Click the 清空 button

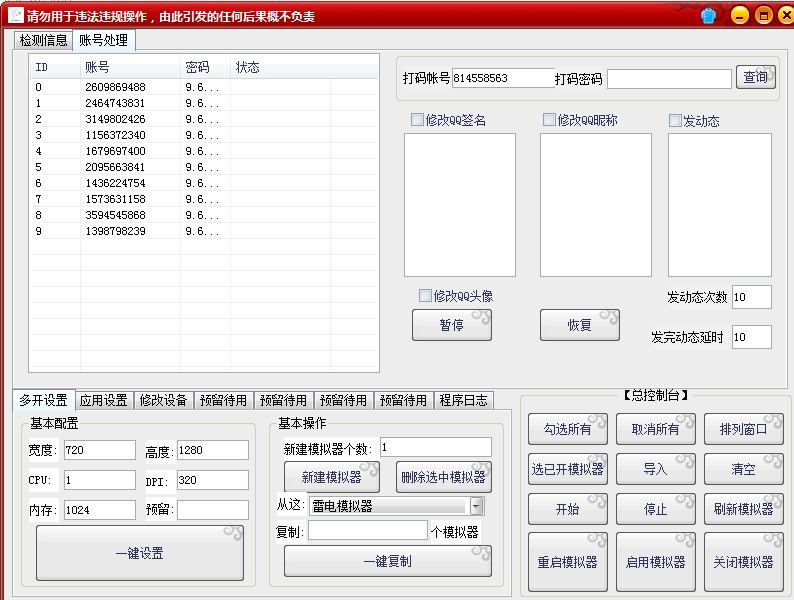coord(744,469)
